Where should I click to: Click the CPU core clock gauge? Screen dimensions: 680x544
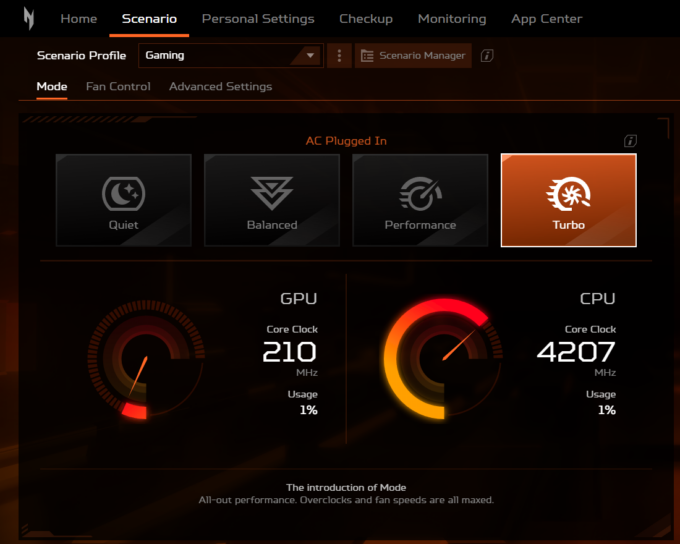tap(441, 359)
